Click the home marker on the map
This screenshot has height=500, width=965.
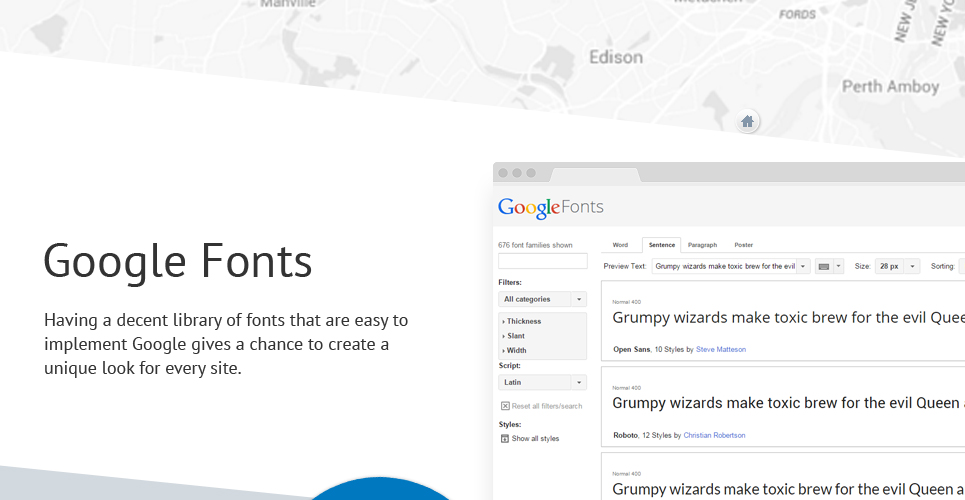click(747, 121)
